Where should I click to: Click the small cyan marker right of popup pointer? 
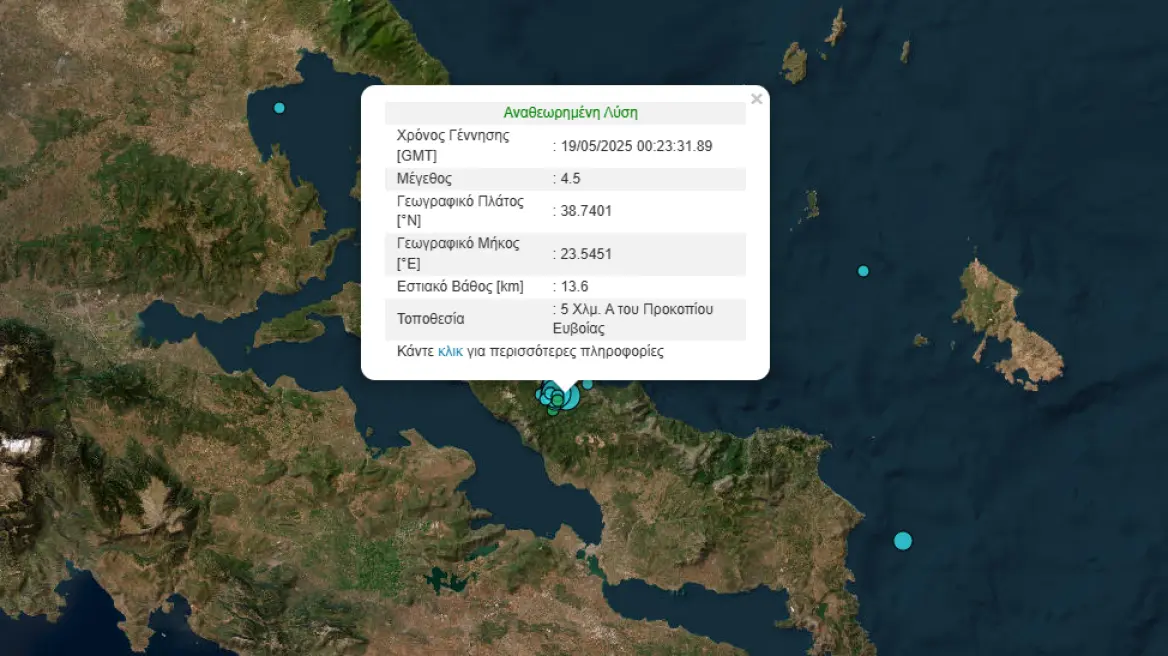point(588,384)
